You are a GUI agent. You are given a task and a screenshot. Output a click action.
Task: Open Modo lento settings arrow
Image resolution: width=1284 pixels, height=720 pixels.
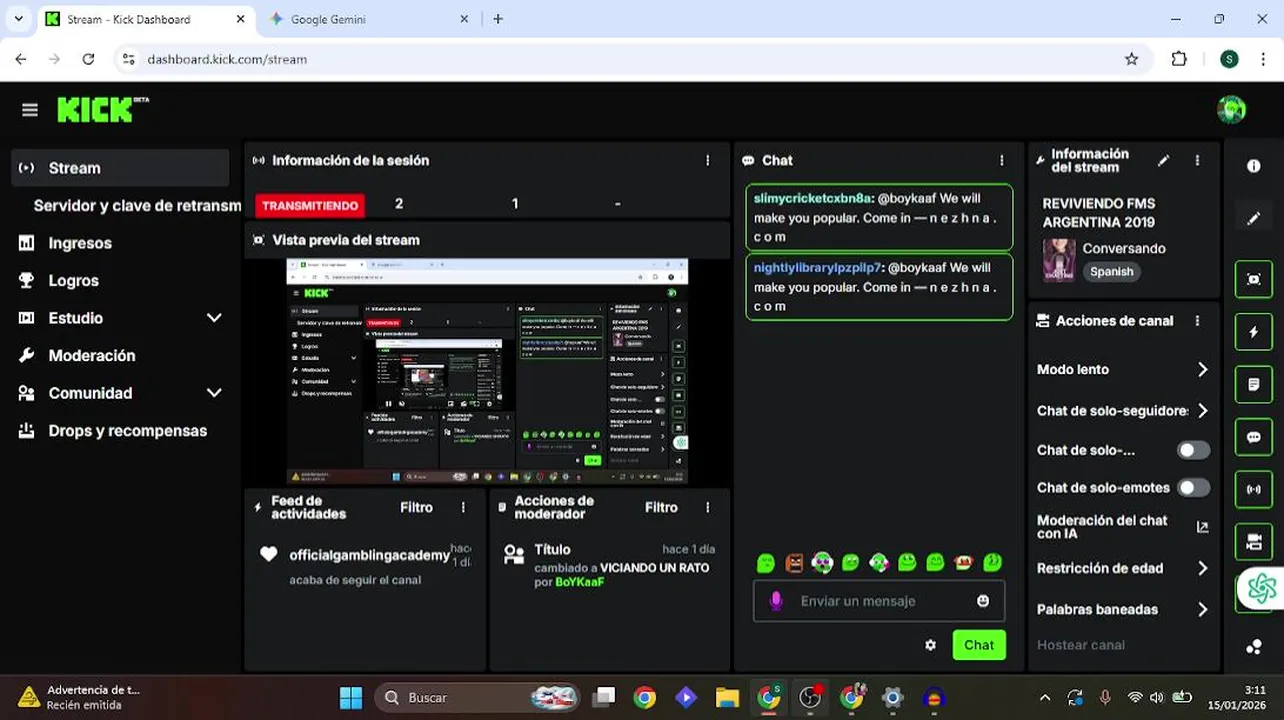(1202, 369)
